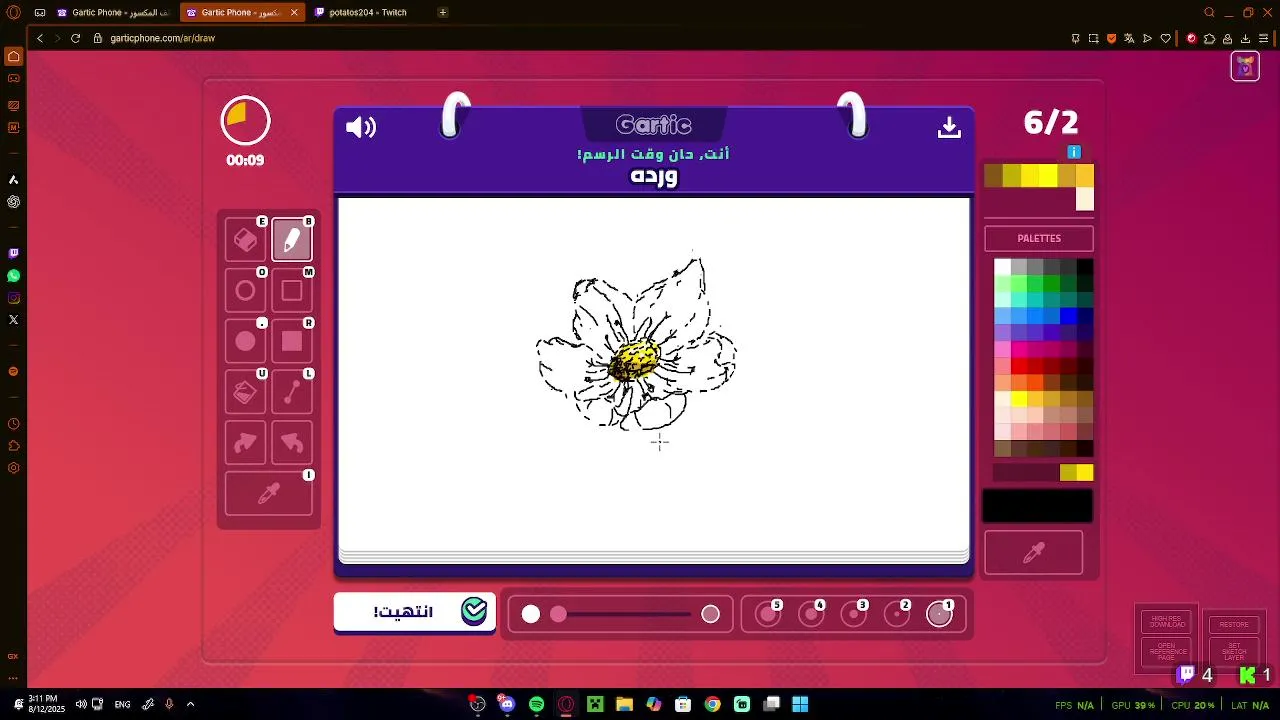Take a snapshot with the browser toolbar icon
Screen dimensions: 1280x720
(x=1094, y=38)
